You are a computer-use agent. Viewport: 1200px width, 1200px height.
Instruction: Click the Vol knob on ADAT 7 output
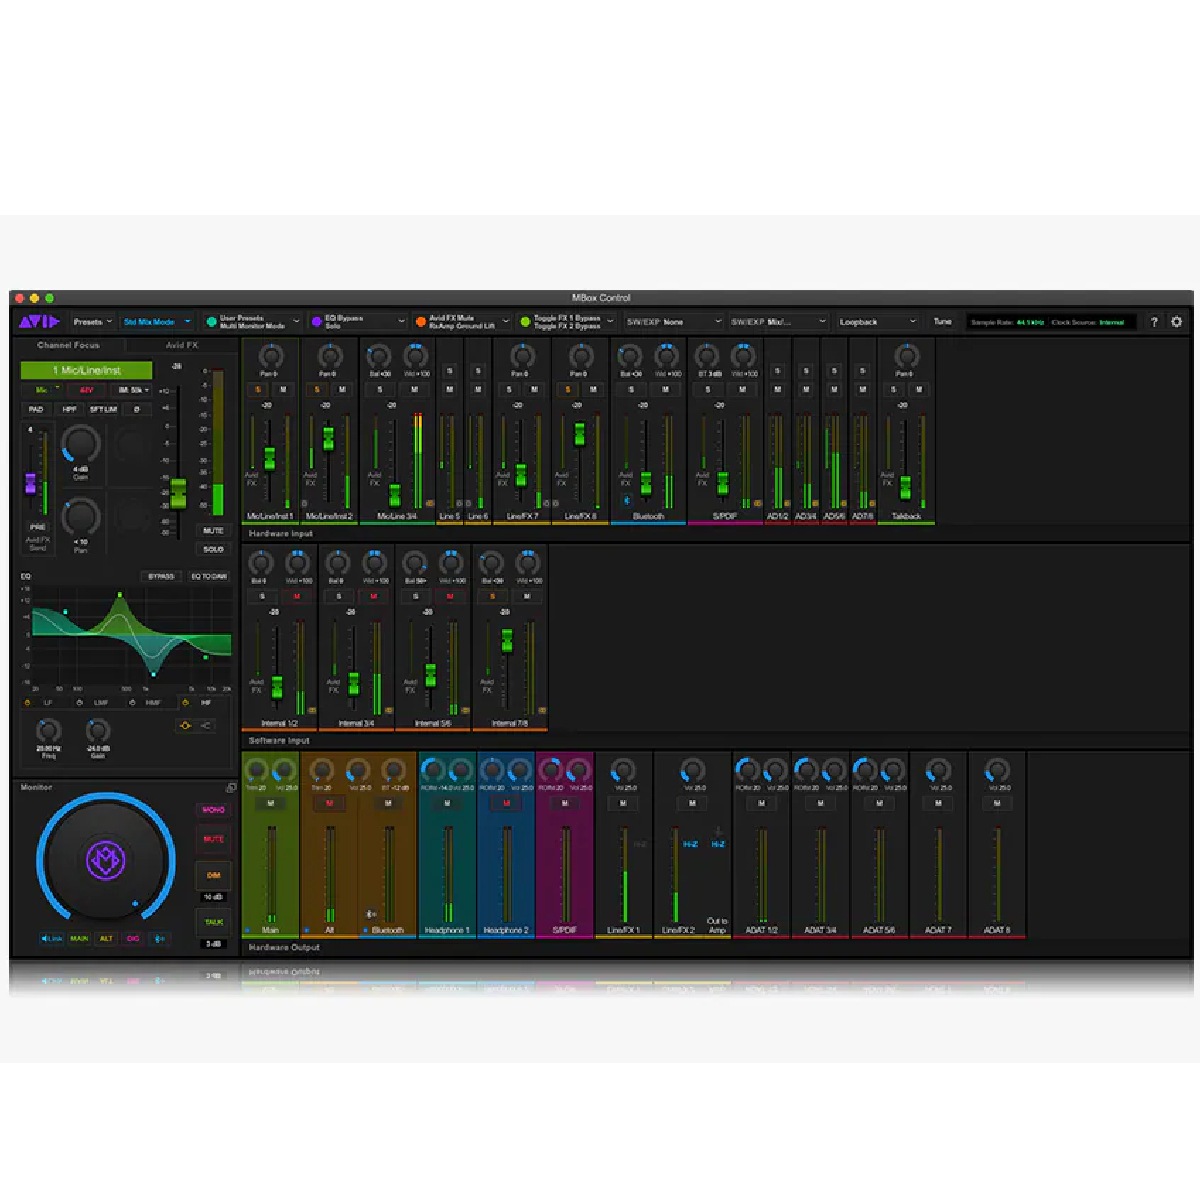coord(938,770)
